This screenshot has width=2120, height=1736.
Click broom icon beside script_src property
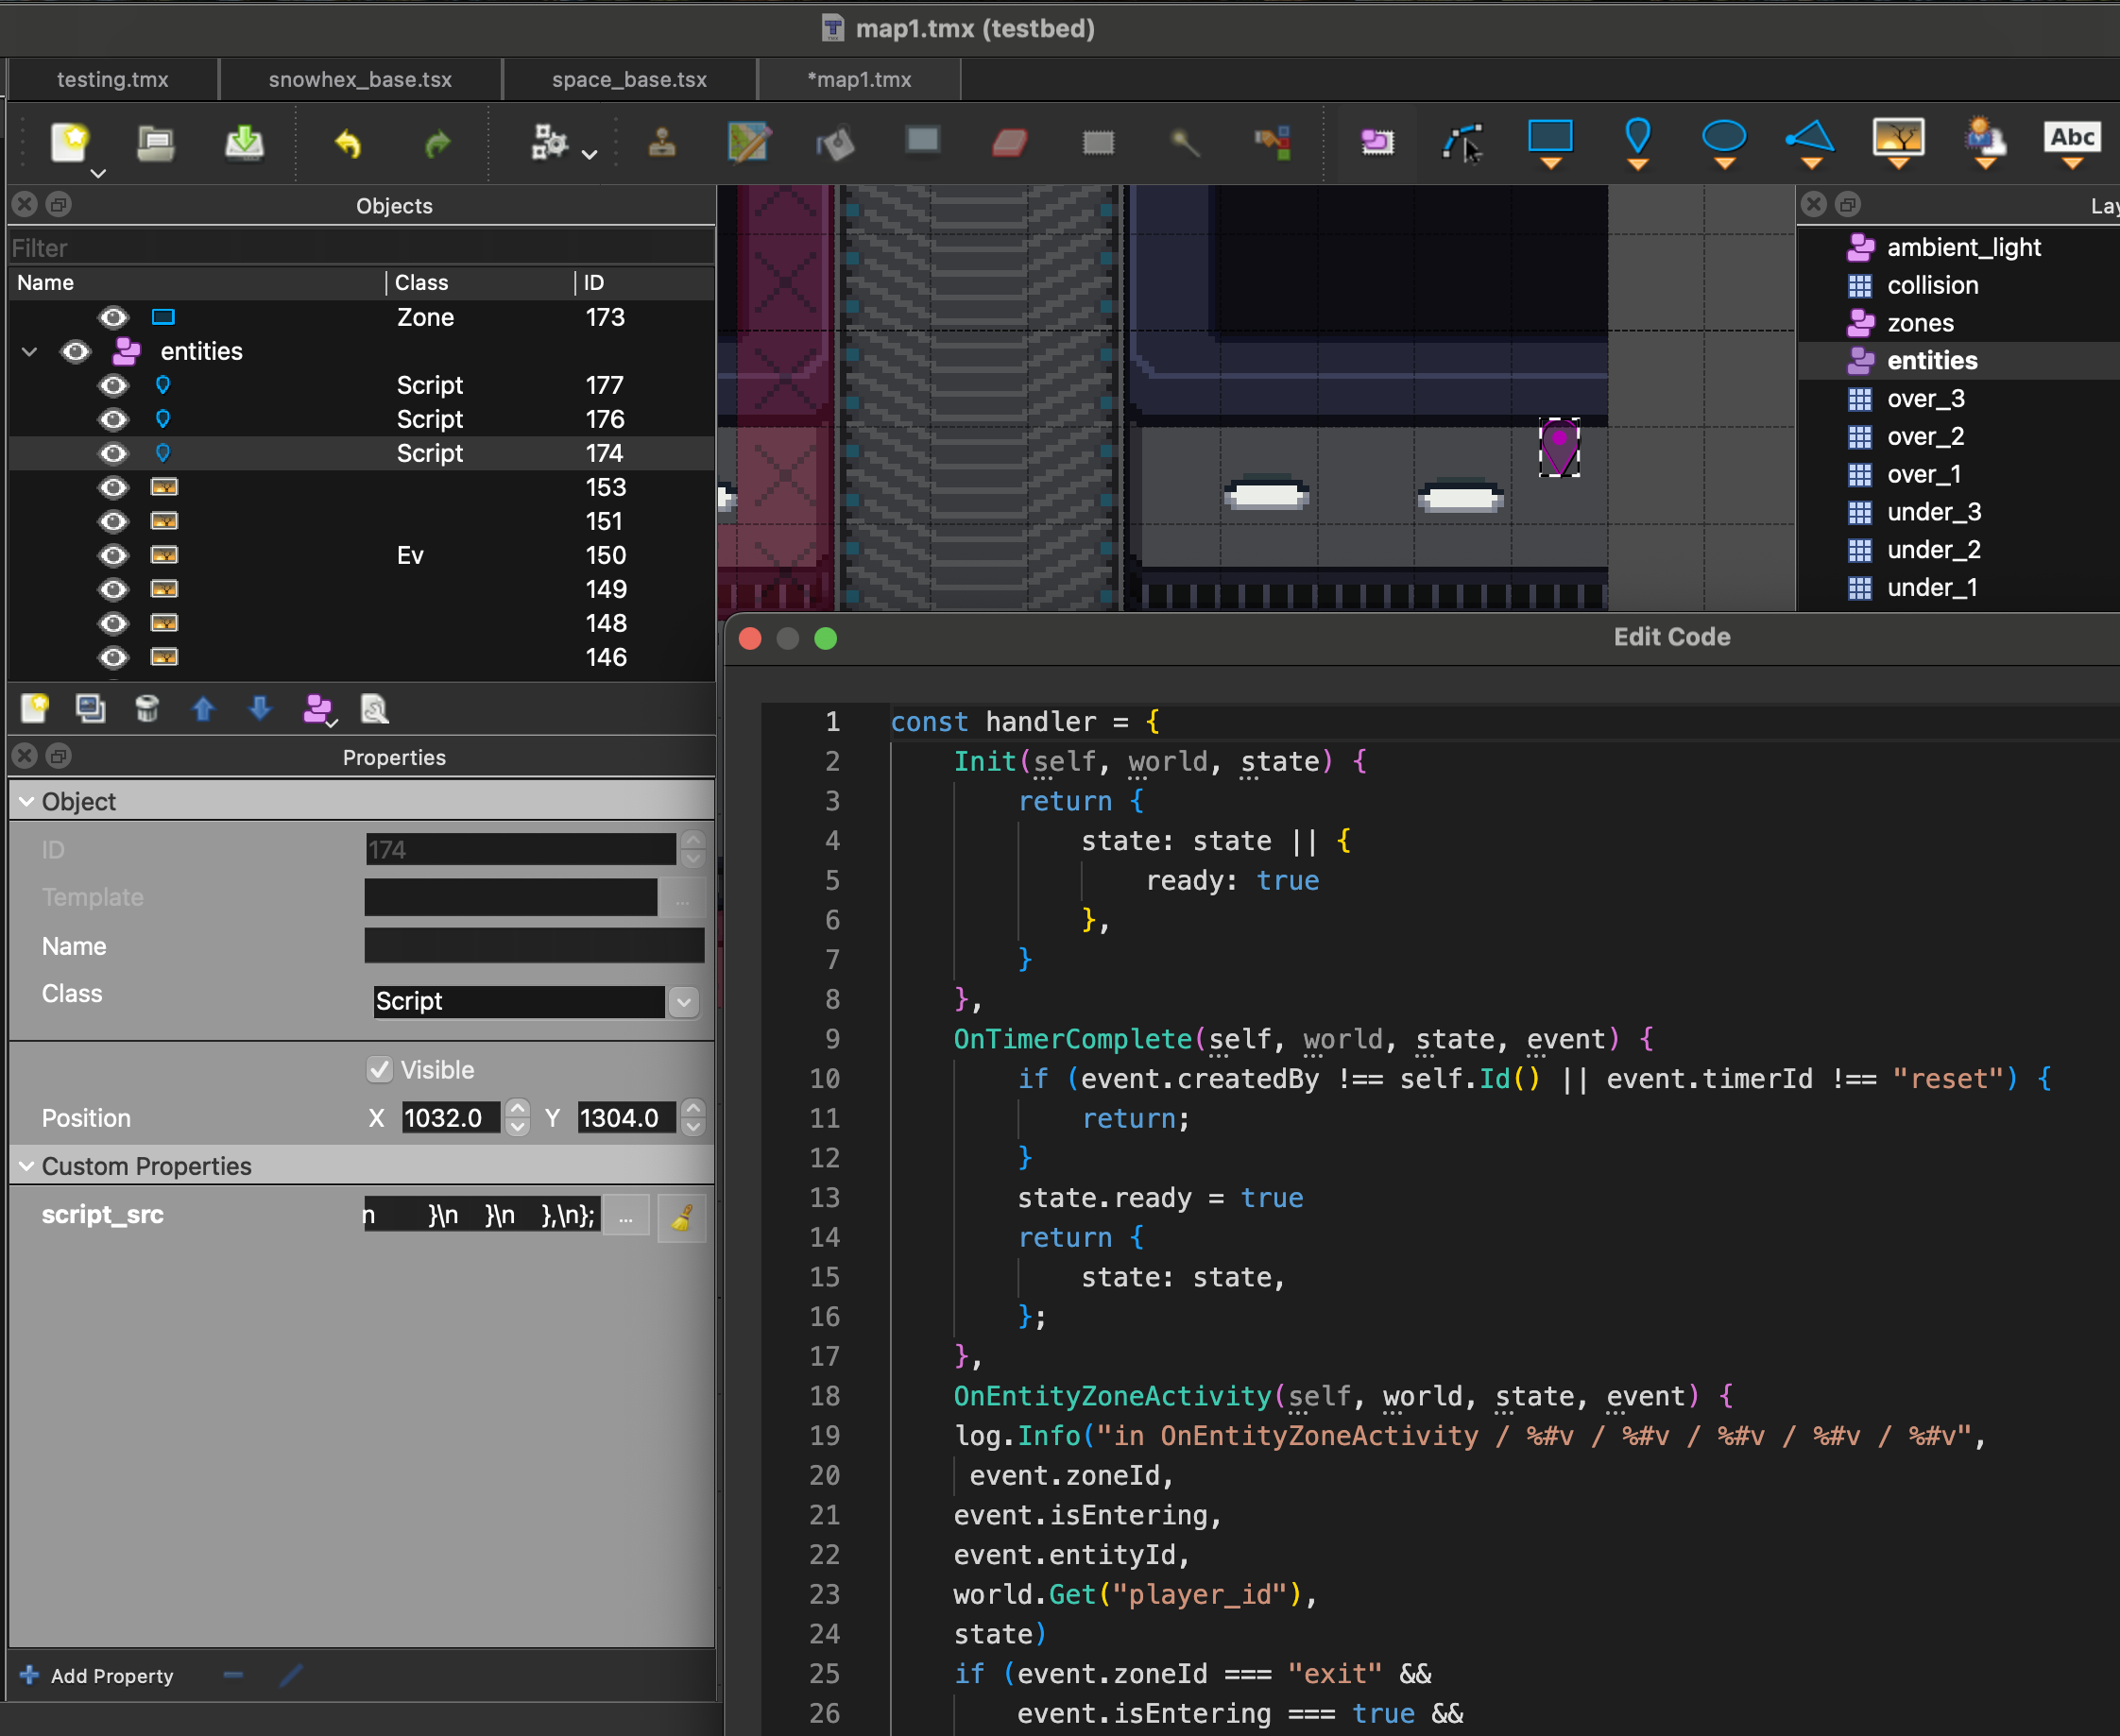pyautogui.click(x=682, y=1217)
